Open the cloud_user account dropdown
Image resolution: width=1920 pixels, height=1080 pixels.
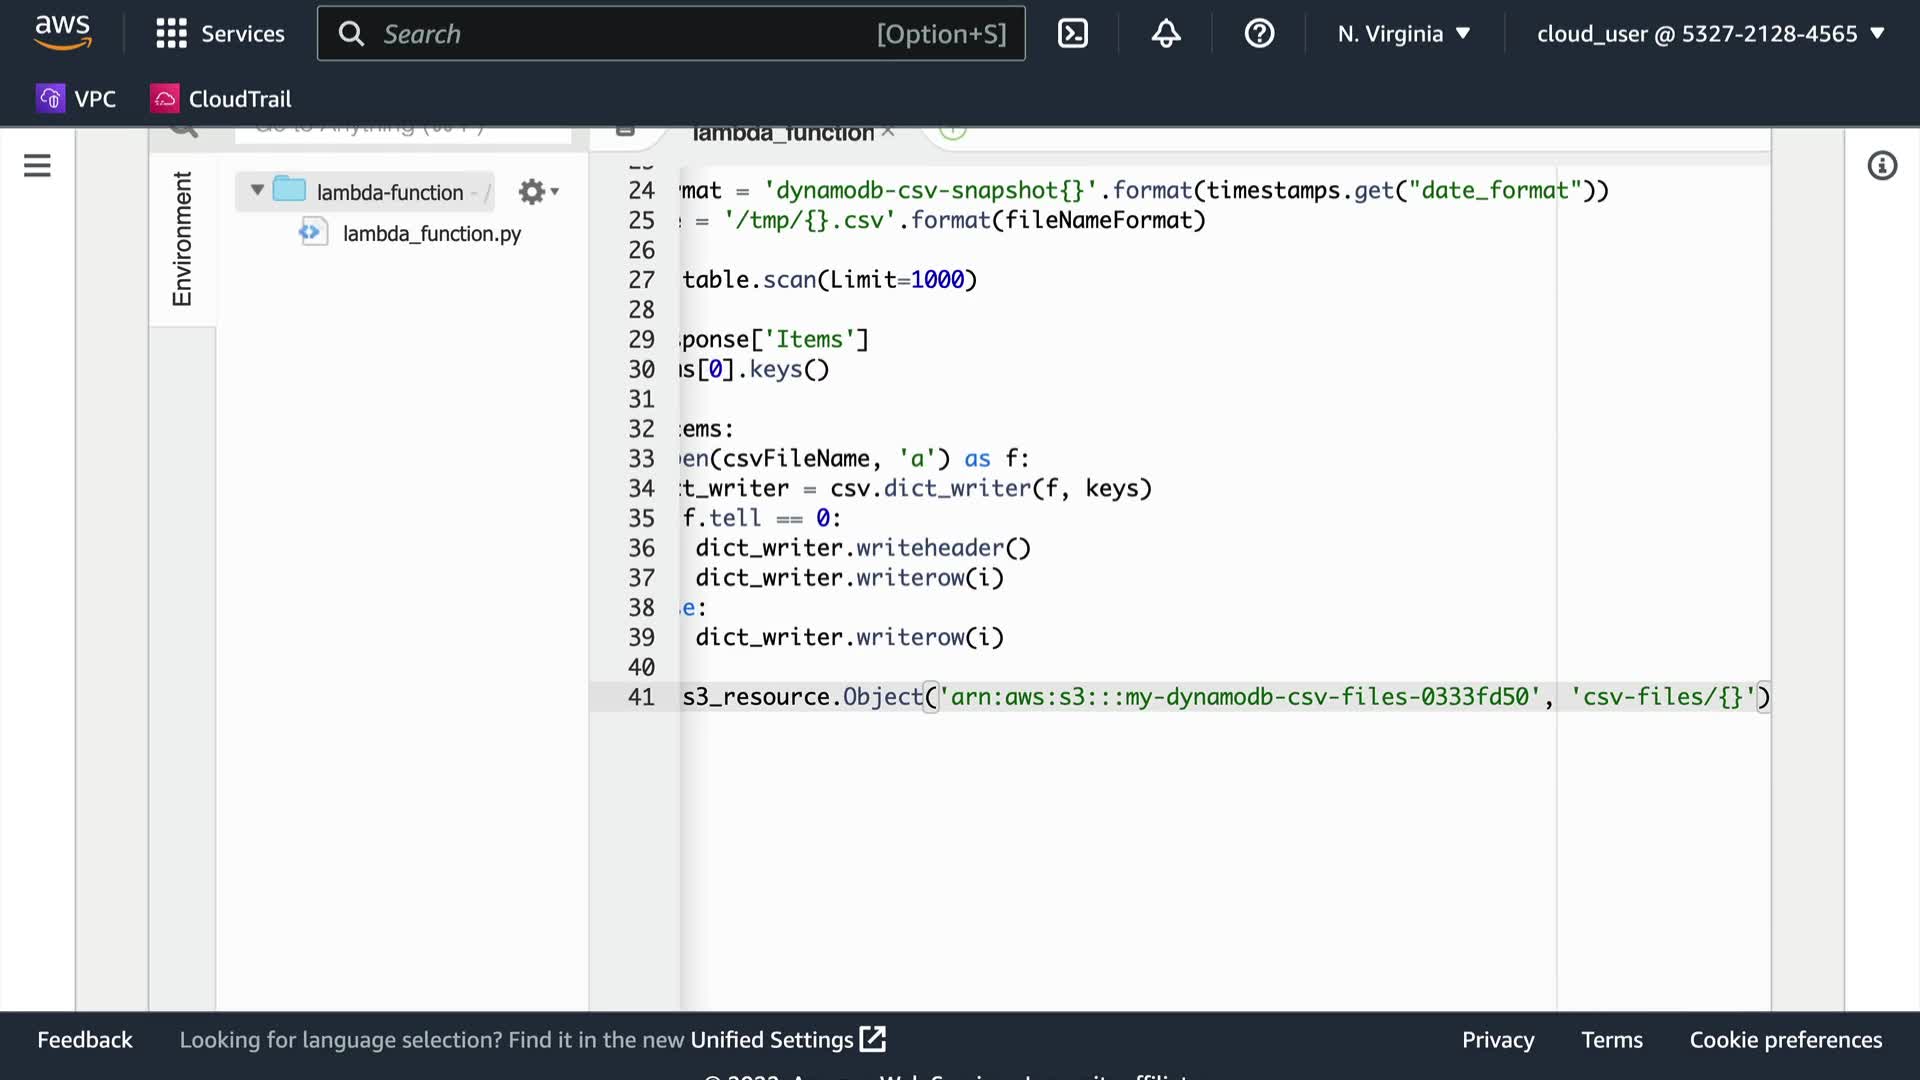(x=1710, y=34)
